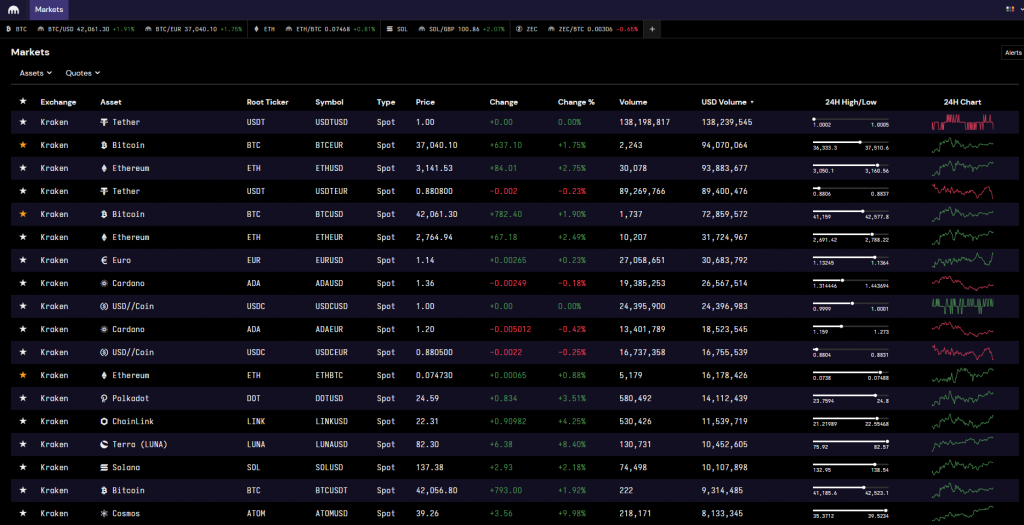Open the Alerts panel
Screen dimensions: 1024x525
(x=1013, y=53)
